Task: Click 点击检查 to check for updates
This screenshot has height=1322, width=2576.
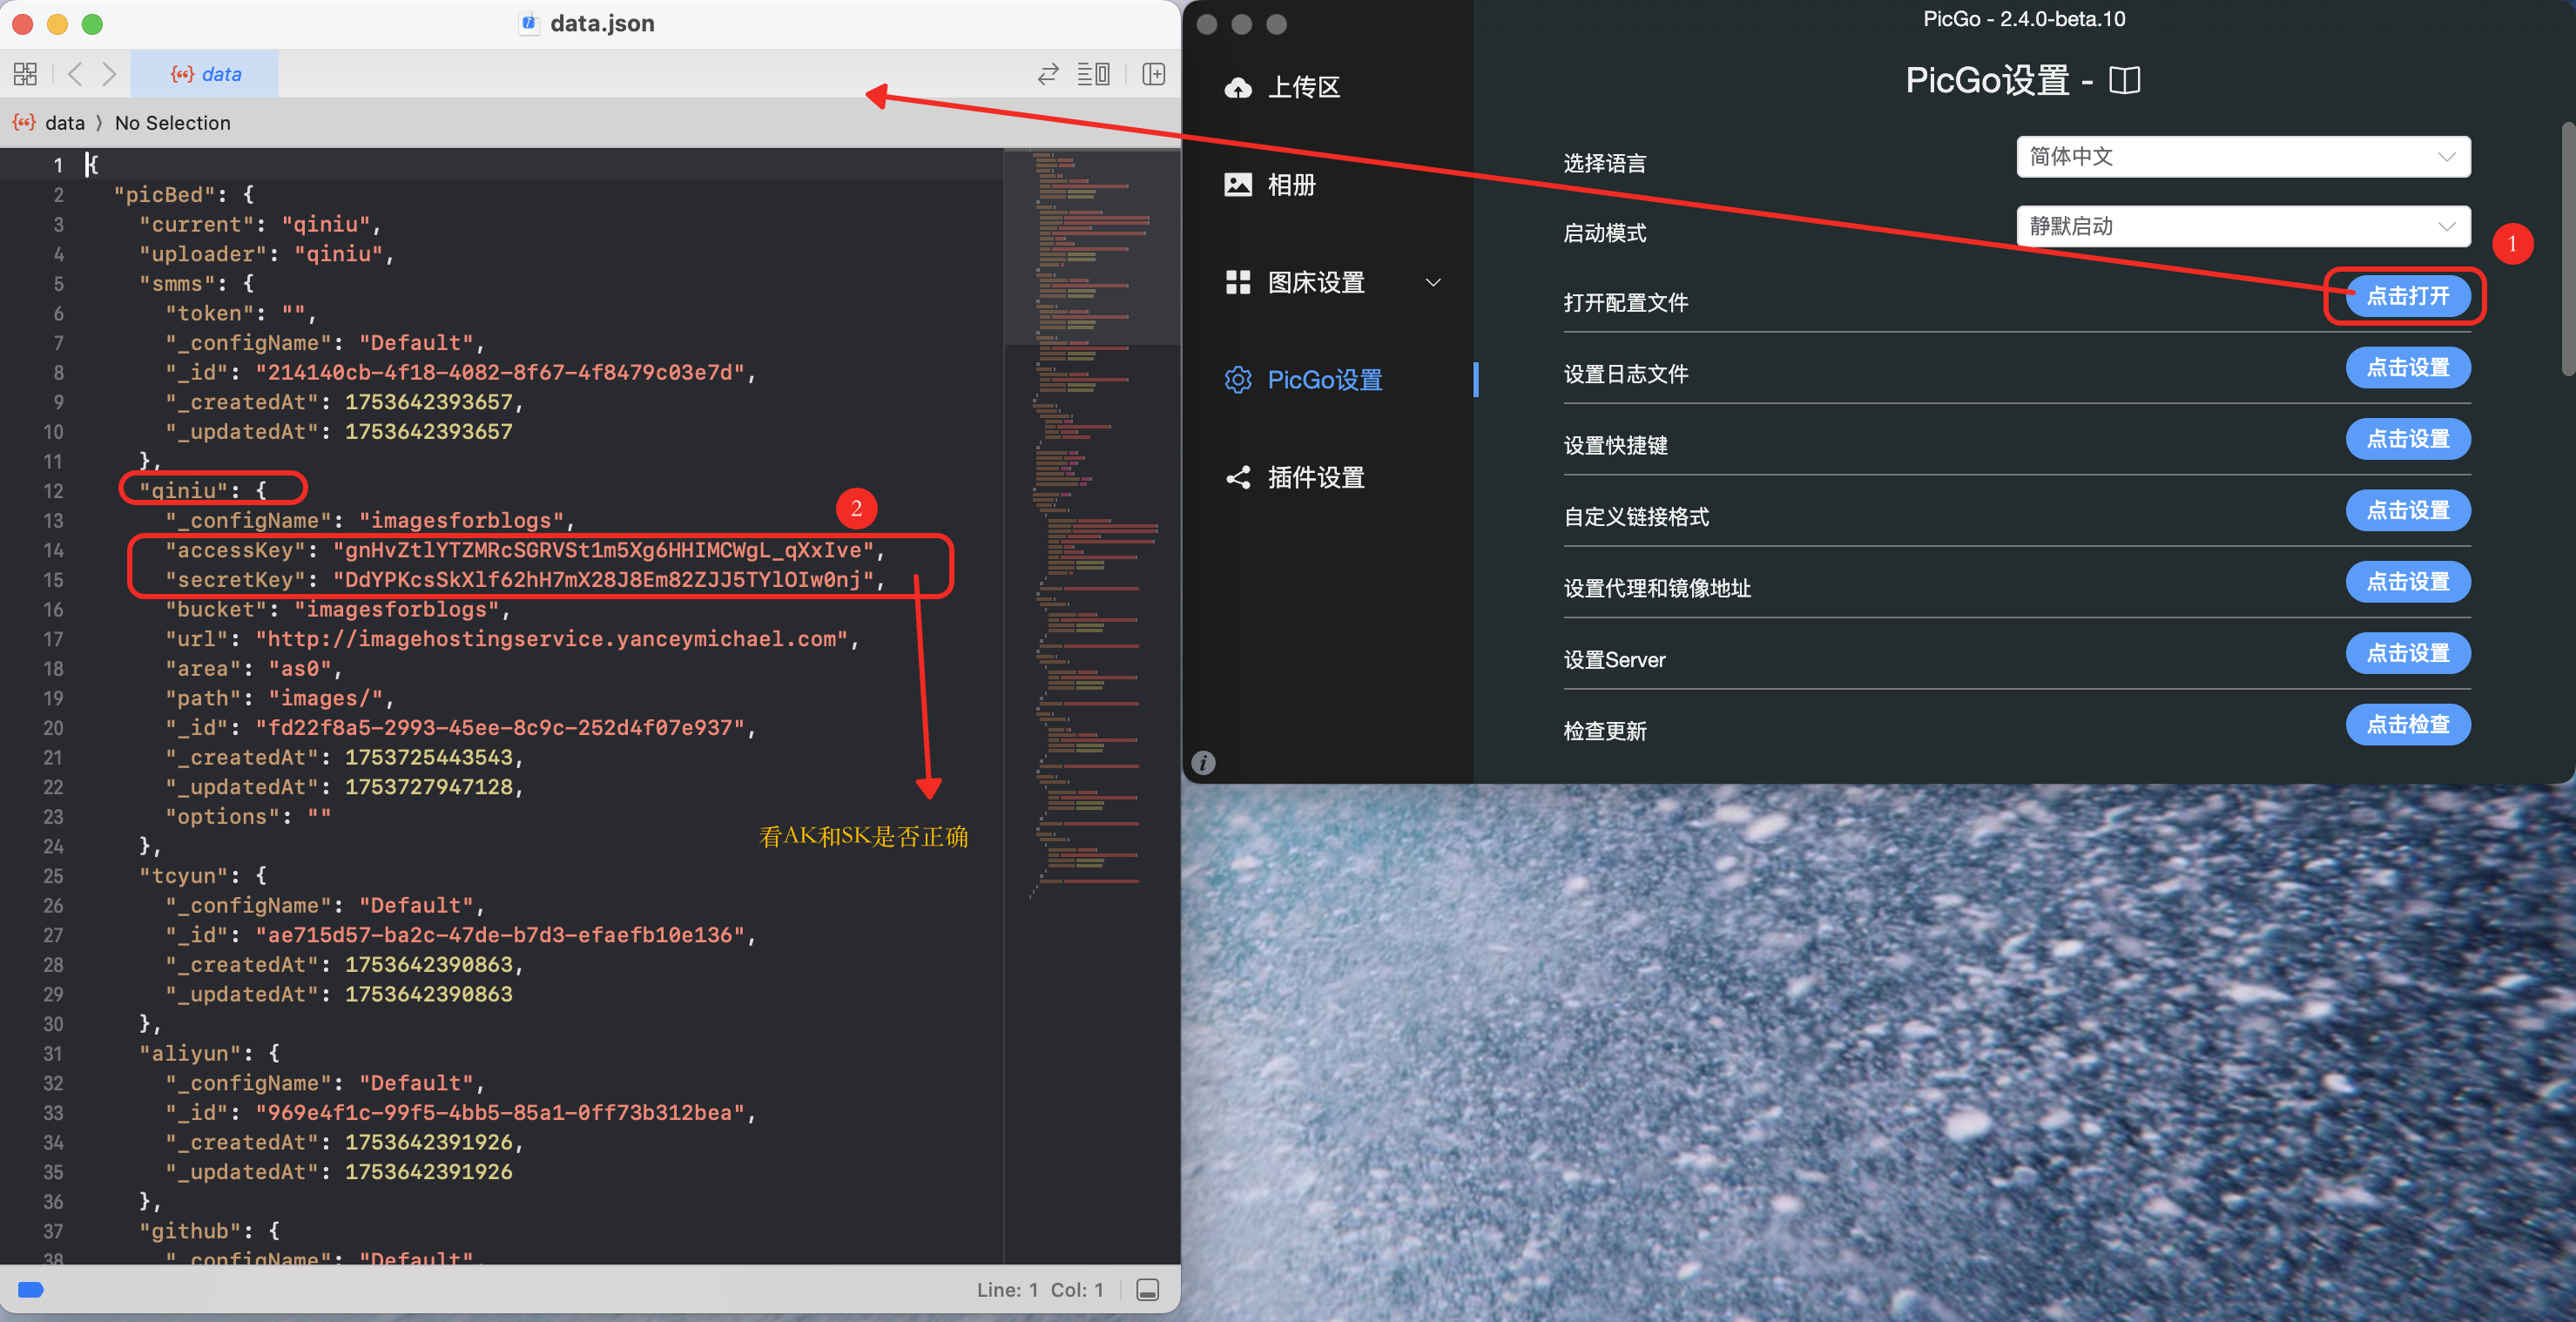Action: 2407,724
